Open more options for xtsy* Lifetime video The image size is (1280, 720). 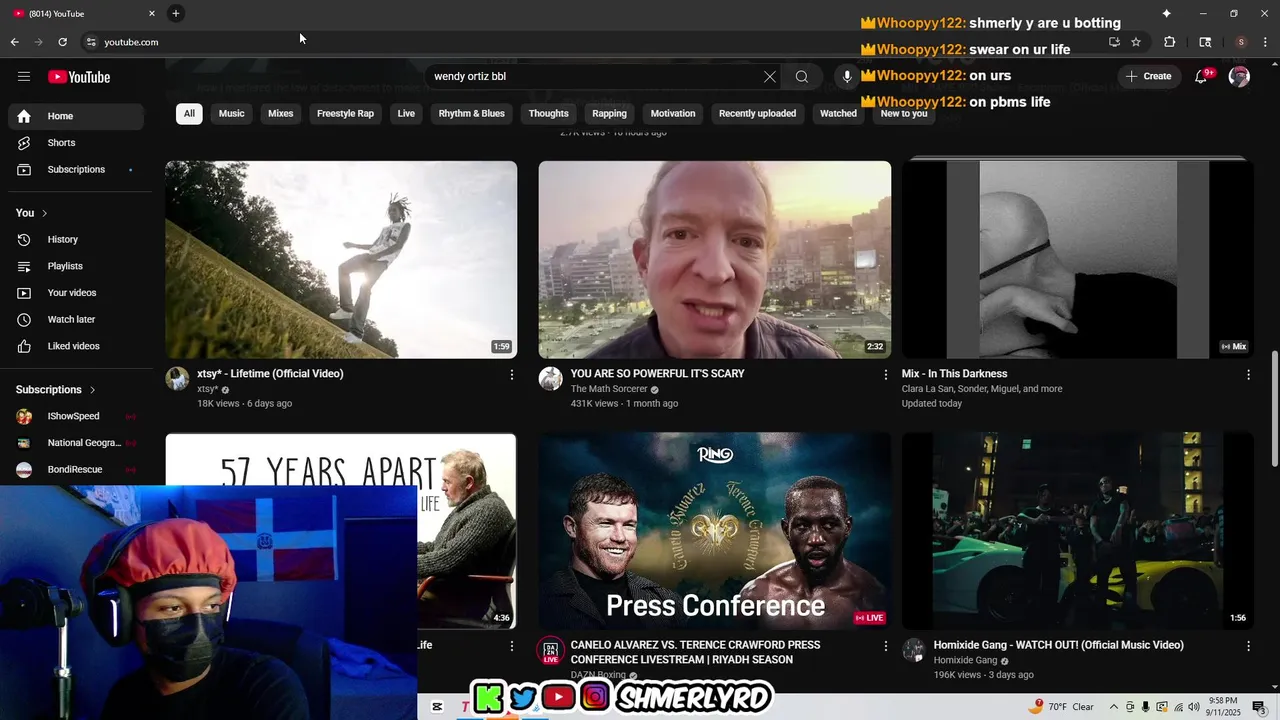[x=512, y=375]
